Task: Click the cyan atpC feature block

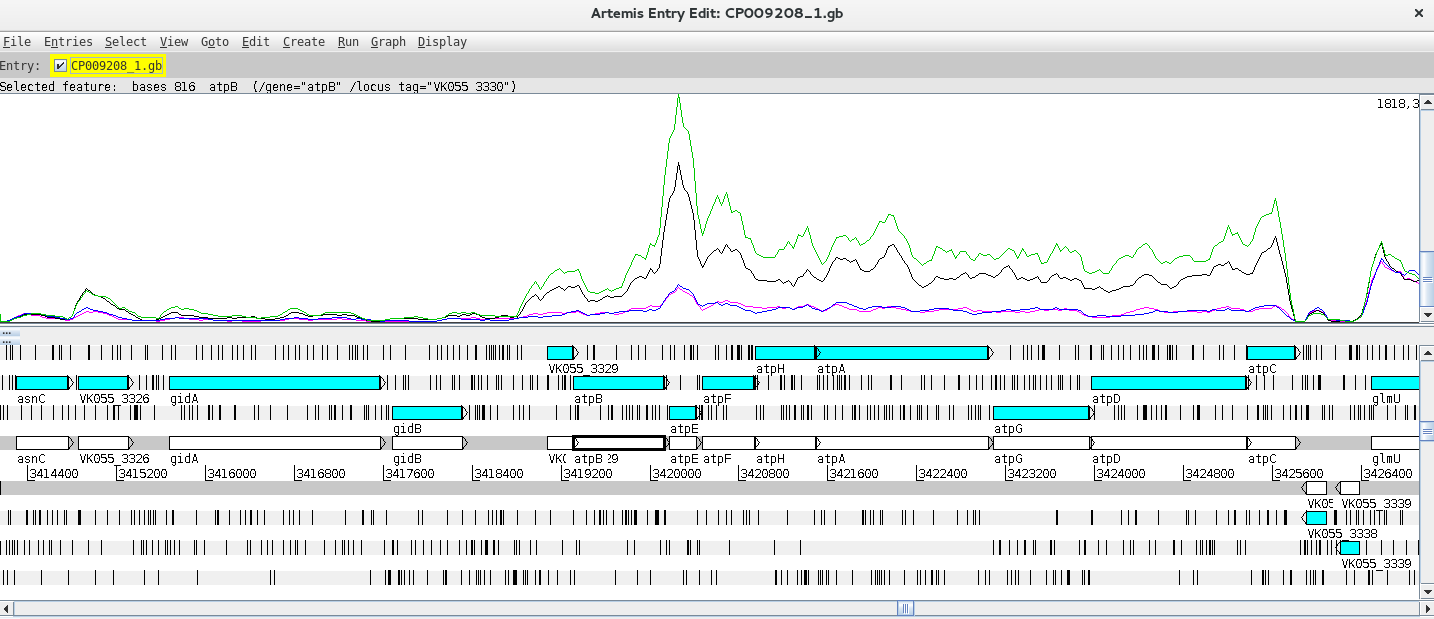Action: pyautogui.click(x=1270, y=353)
